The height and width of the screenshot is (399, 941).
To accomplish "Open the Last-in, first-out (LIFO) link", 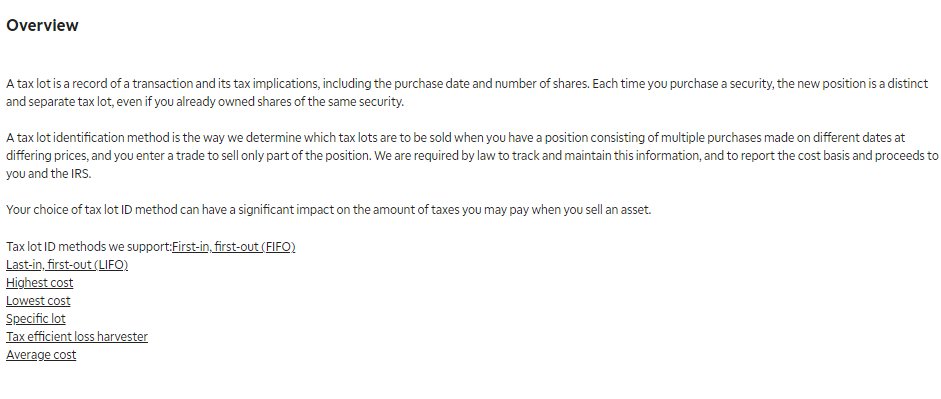I will tap(67, 265).
